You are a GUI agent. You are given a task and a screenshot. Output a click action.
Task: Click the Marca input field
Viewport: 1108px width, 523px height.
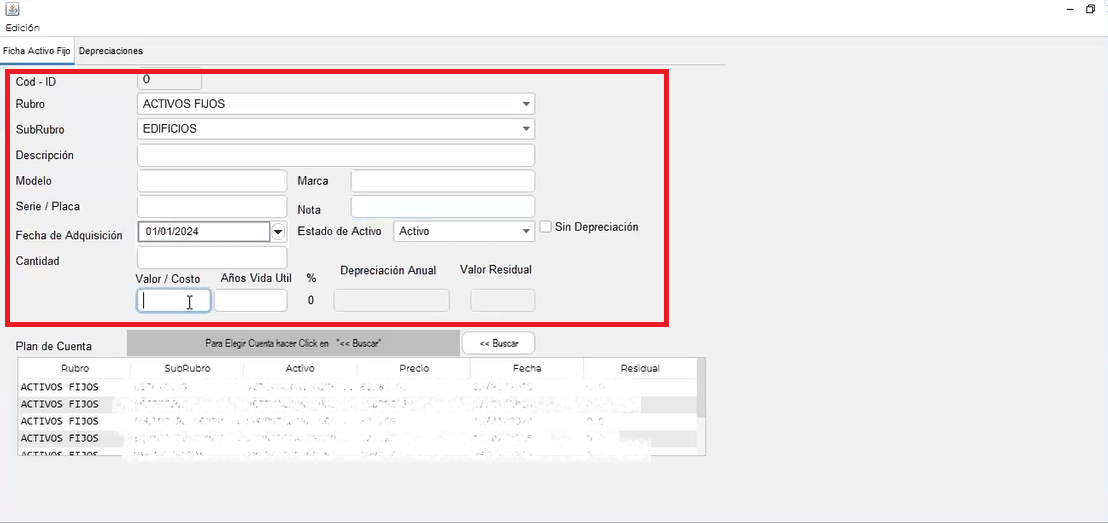click(x=443, y=181)
